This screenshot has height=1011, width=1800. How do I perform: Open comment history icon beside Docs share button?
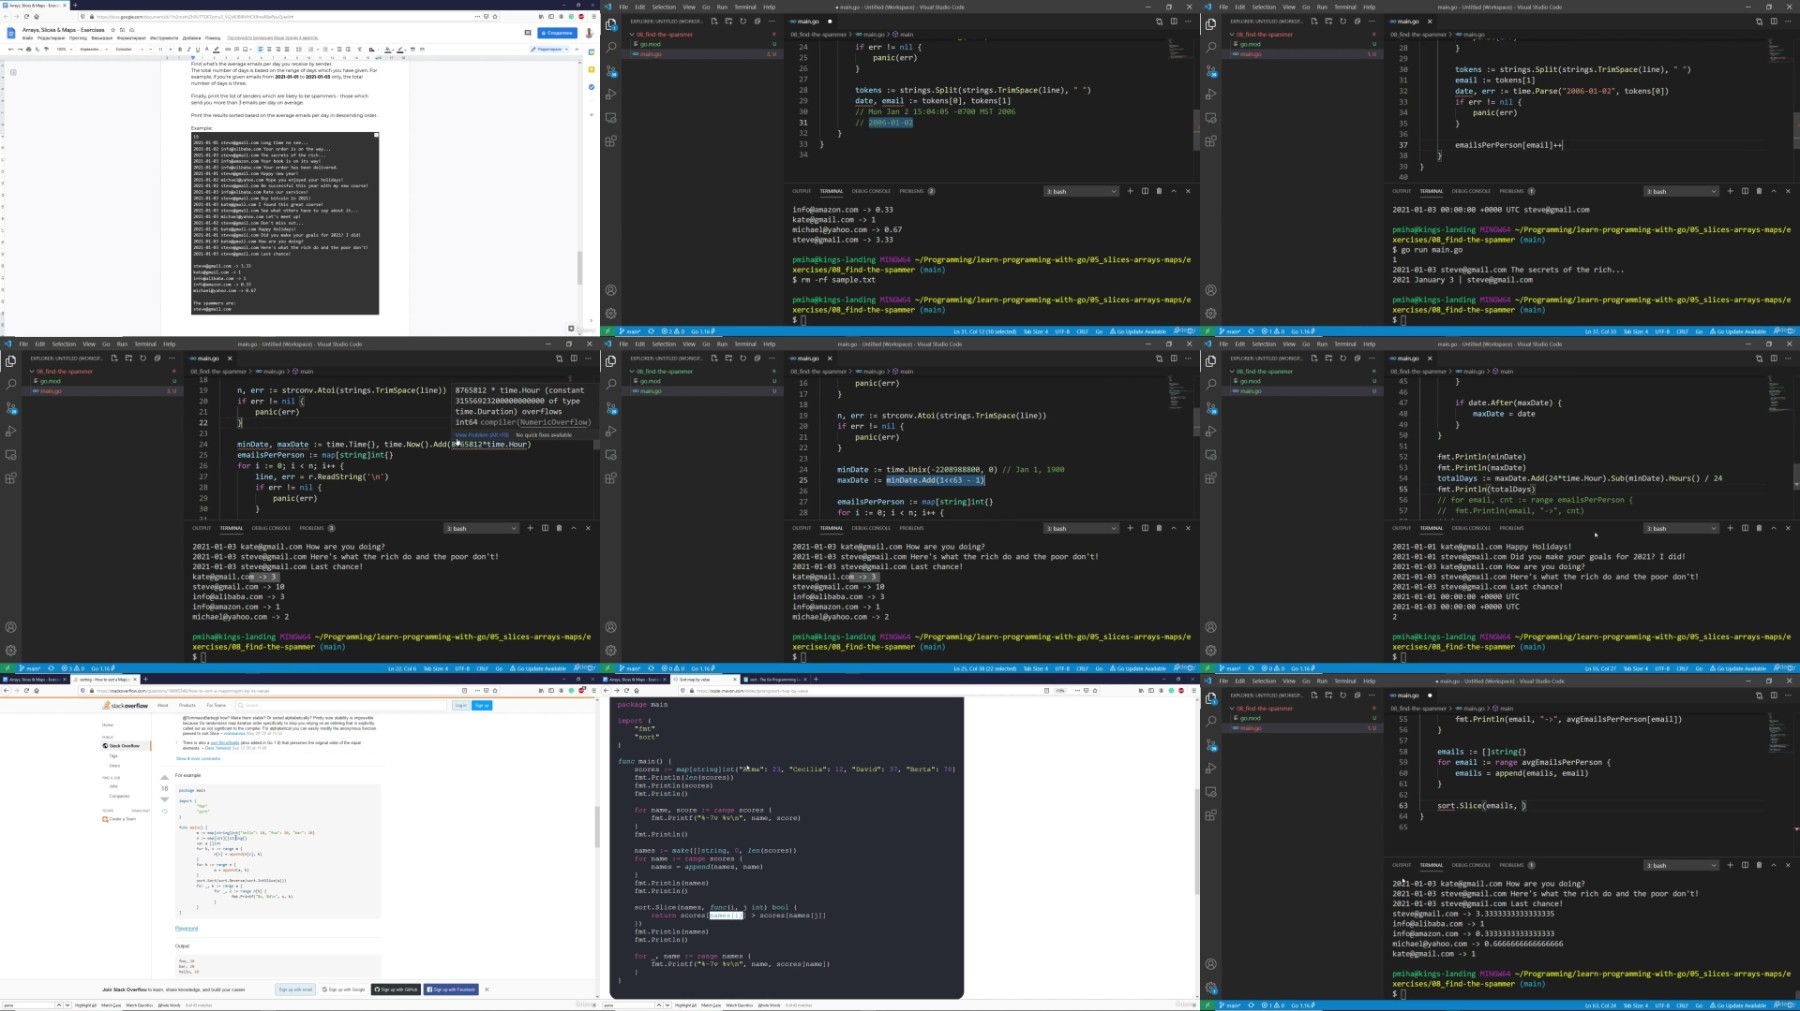tap(528, 32)
